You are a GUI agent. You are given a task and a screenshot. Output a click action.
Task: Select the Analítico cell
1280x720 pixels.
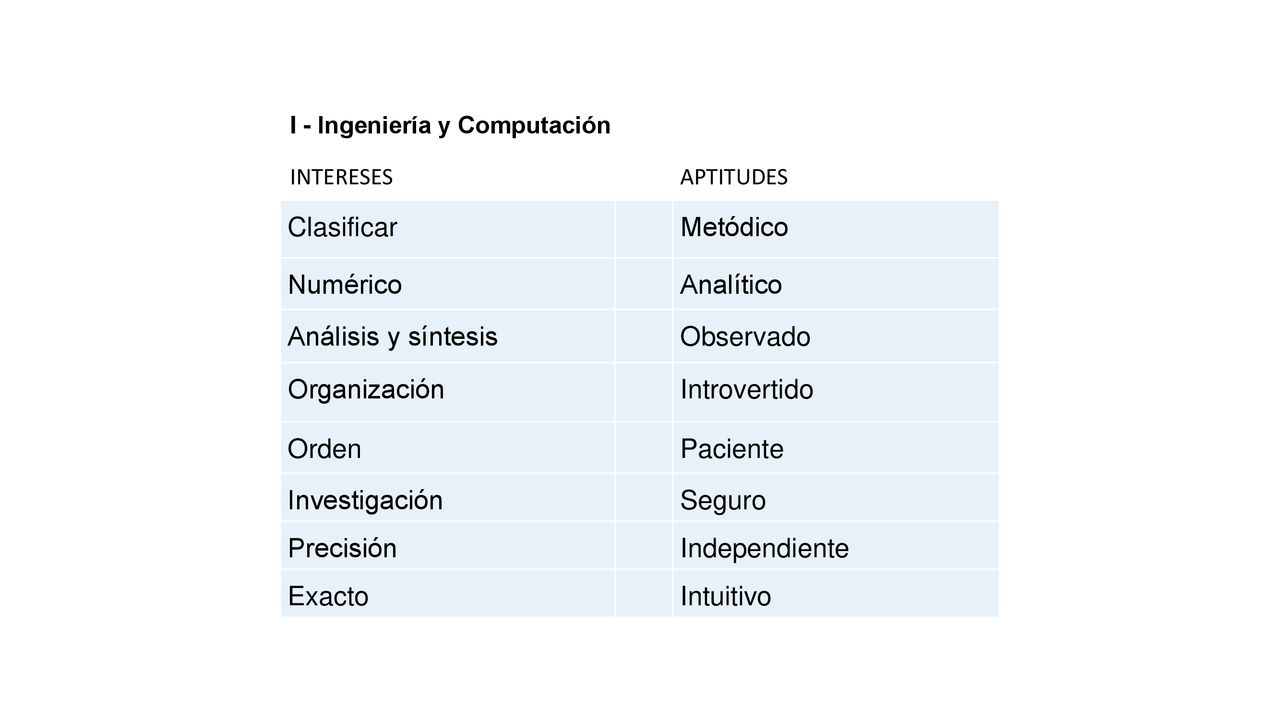click(x=835, y=284)
